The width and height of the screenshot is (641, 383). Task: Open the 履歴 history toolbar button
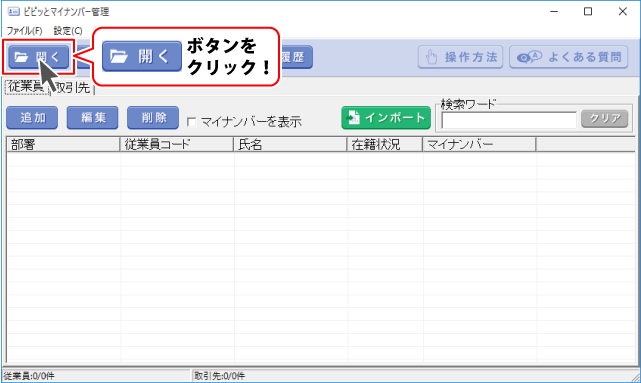(297, 57)
